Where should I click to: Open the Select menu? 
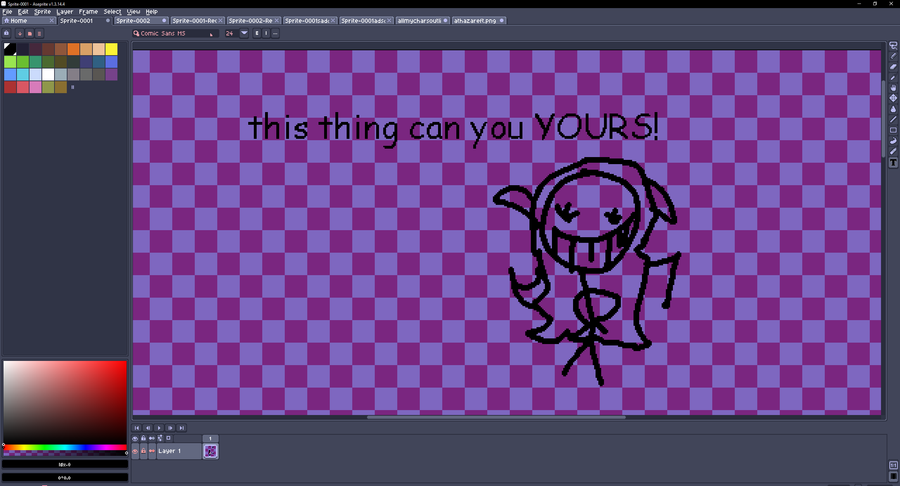tap(112, 11)
